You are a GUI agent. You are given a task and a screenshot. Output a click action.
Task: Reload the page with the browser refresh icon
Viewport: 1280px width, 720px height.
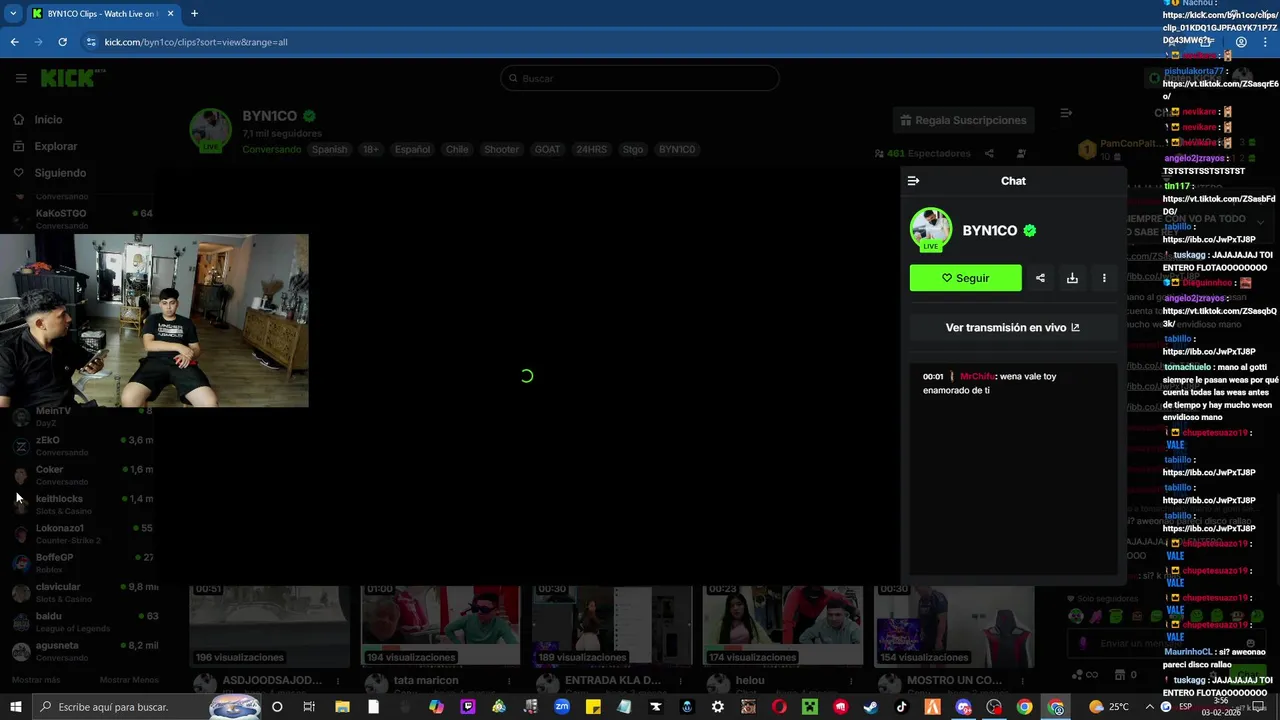coord(62,42)
